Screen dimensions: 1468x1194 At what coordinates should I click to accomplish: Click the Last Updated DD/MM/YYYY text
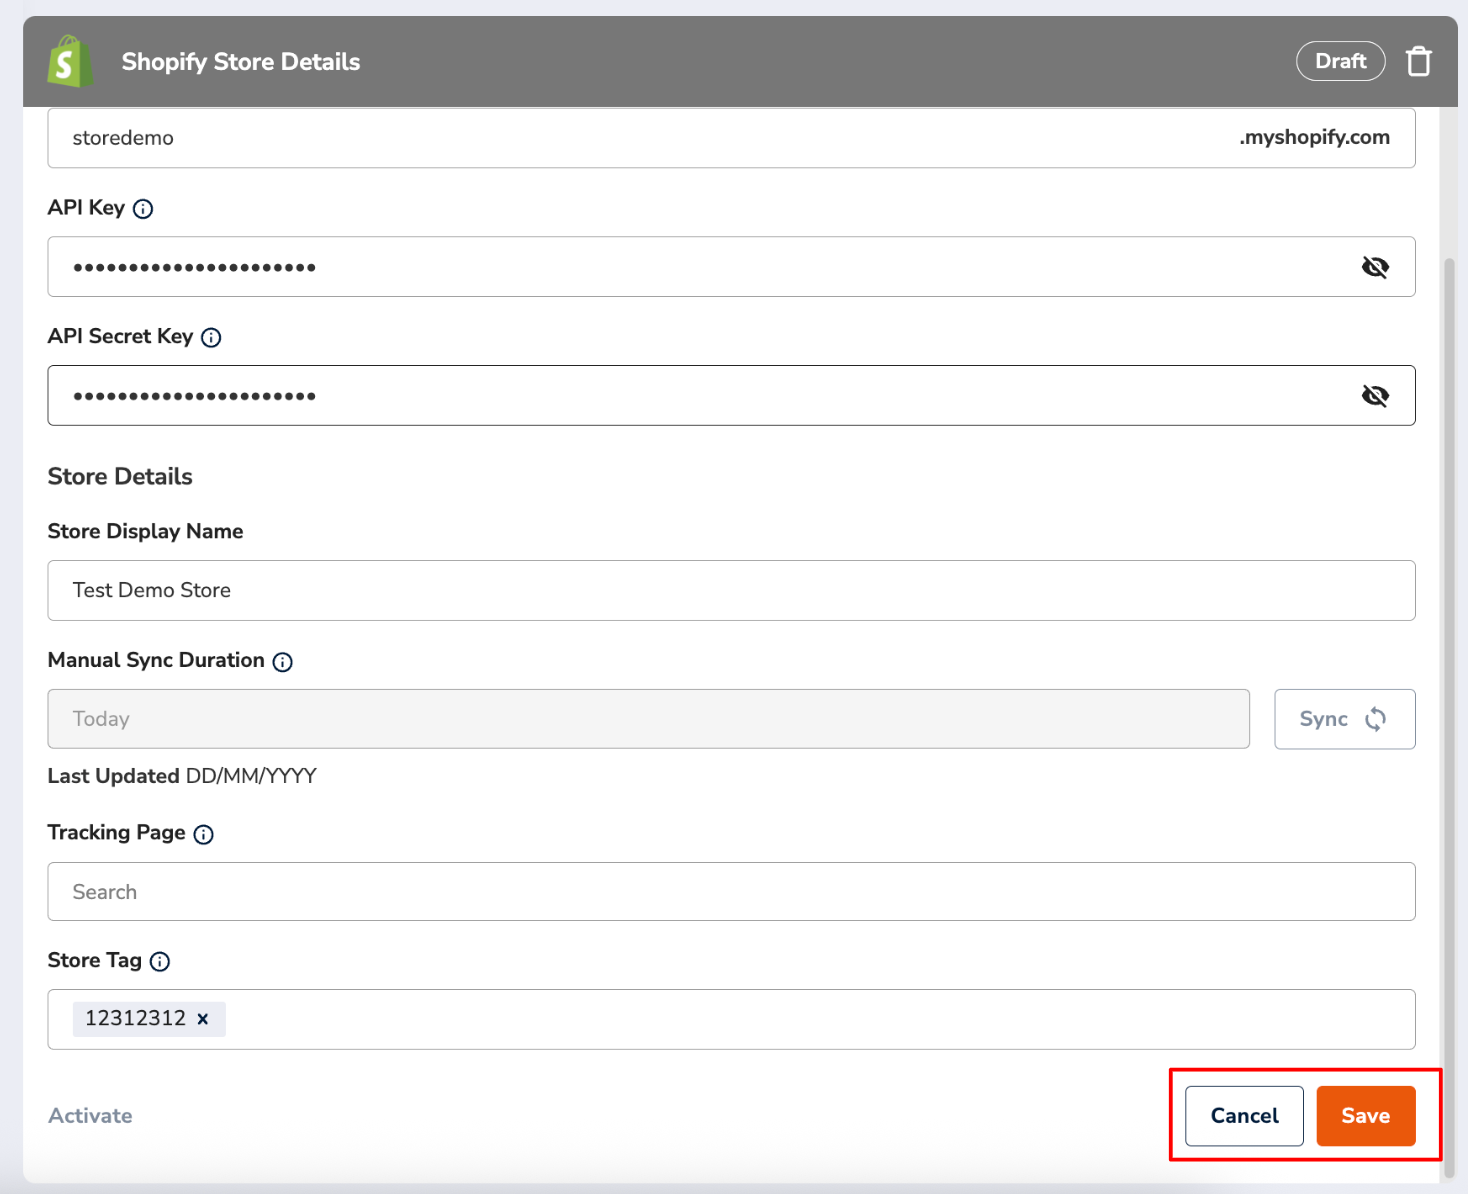pos(182,777)
